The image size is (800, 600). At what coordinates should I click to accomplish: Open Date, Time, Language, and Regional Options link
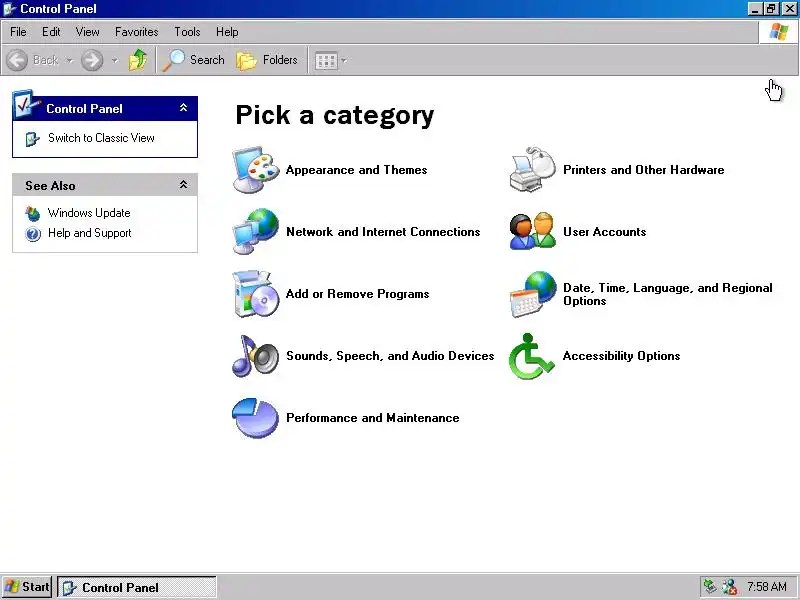click(x=668, y=294)
